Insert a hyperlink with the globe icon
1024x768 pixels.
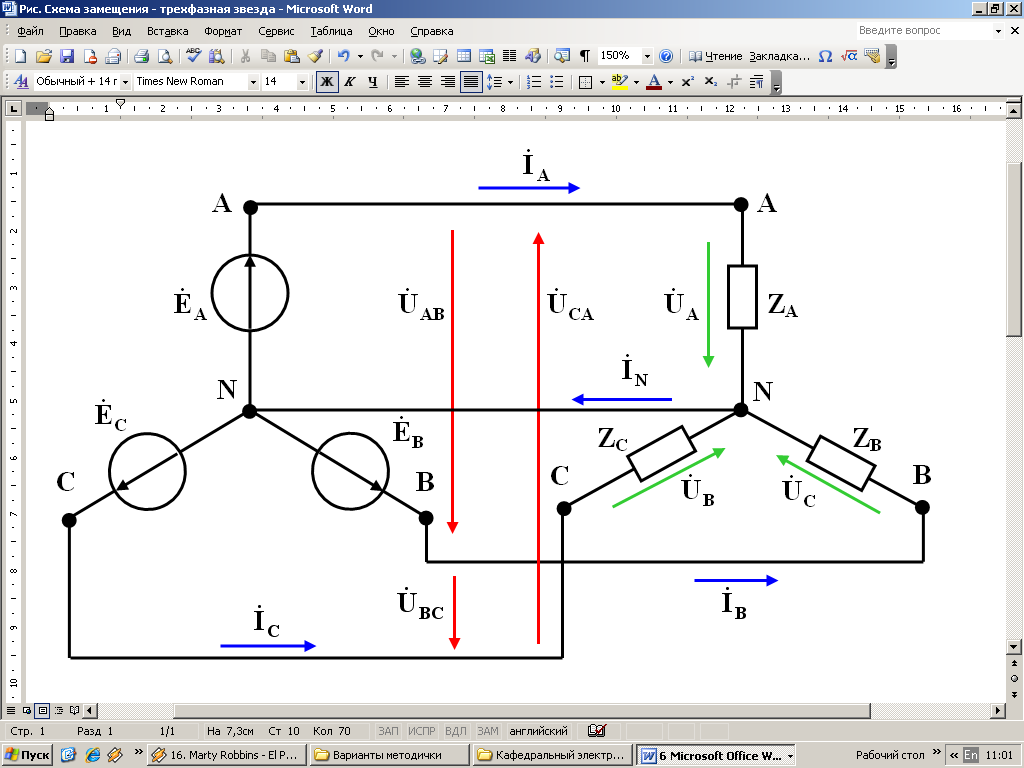click(x=417, y=56)
